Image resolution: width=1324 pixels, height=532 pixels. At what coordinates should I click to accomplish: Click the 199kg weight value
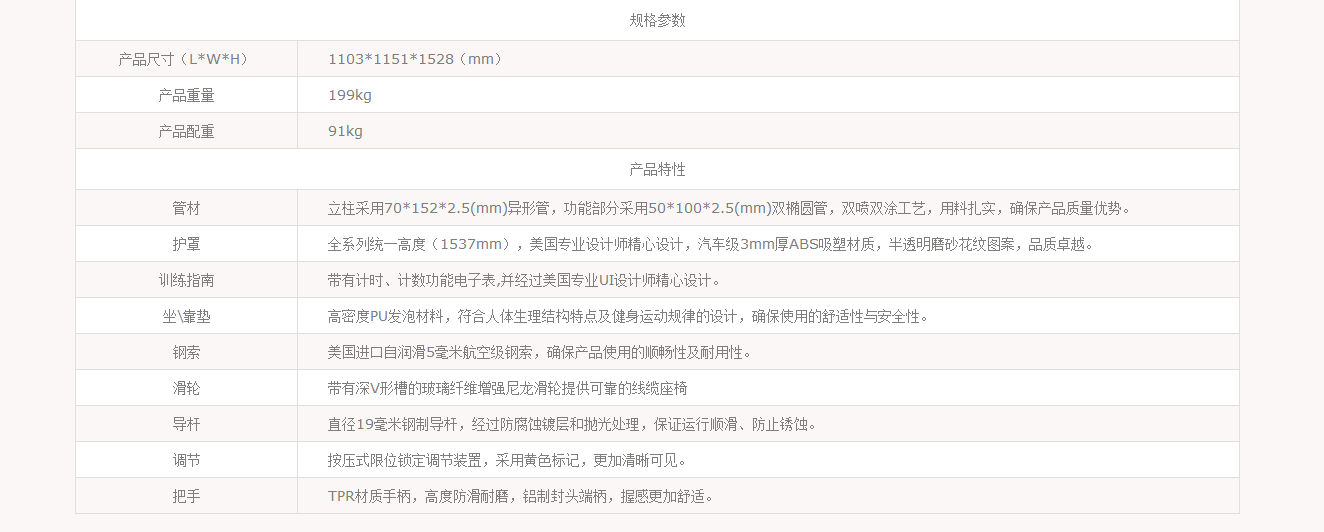click(350, 95)
